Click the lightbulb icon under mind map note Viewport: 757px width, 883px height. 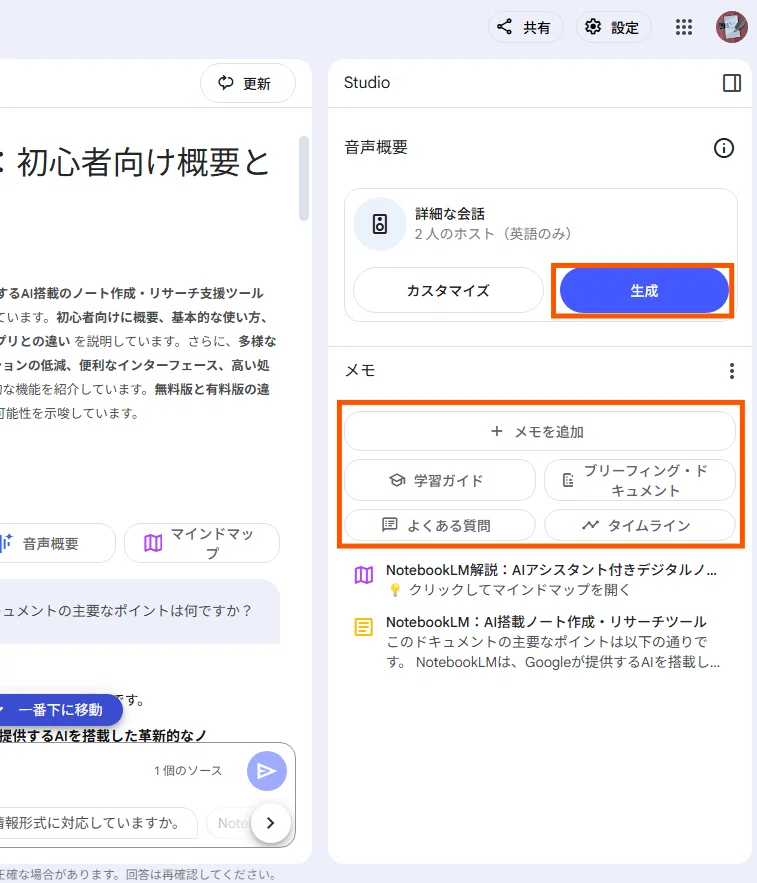395,590
